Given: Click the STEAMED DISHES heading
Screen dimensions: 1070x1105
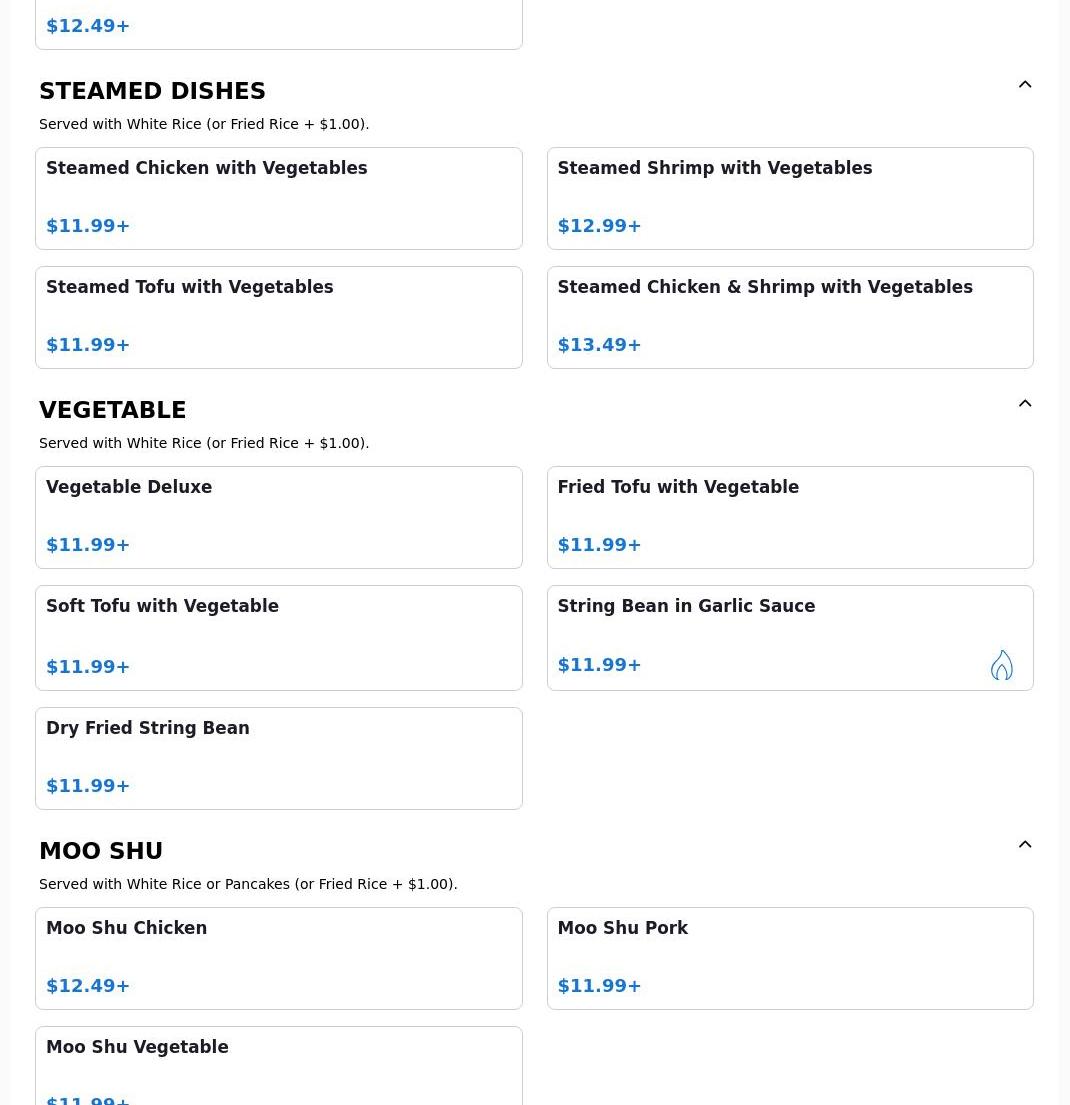Looking at the screenshot, I should [152, 91].
